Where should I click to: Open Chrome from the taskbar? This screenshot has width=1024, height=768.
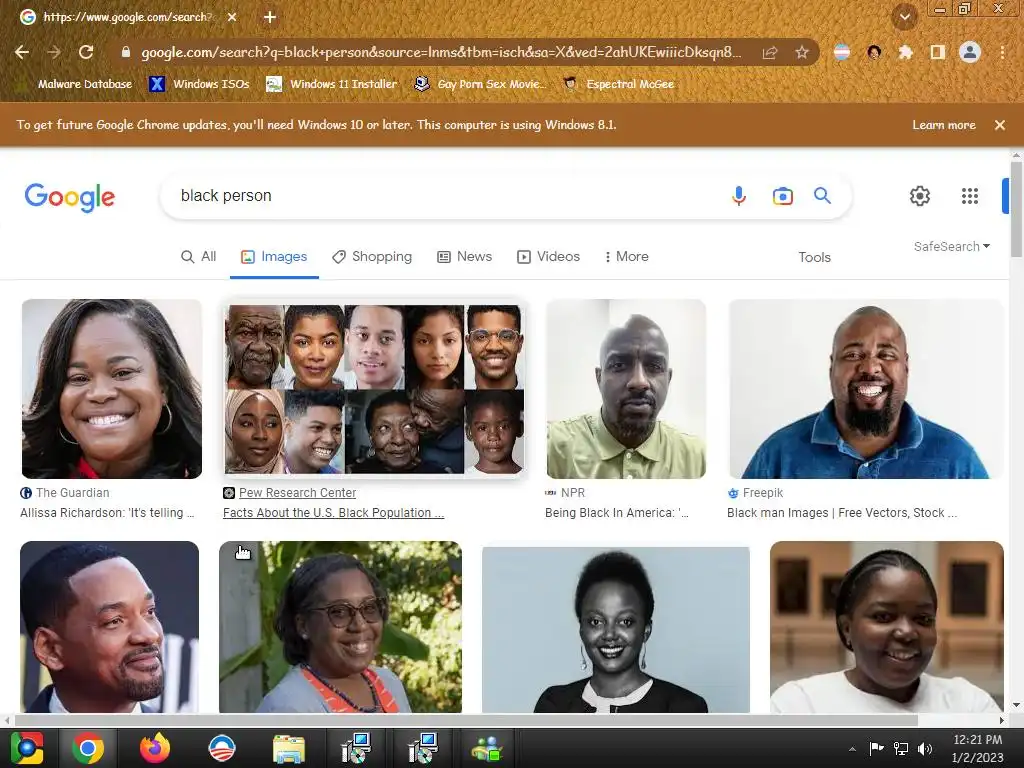(x=88, y=748)
